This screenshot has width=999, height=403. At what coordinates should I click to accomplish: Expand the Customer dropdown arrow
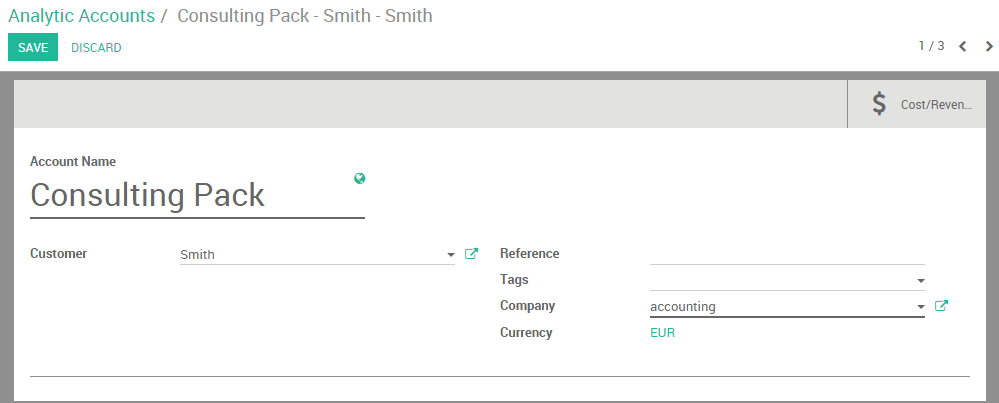(451, 255)
